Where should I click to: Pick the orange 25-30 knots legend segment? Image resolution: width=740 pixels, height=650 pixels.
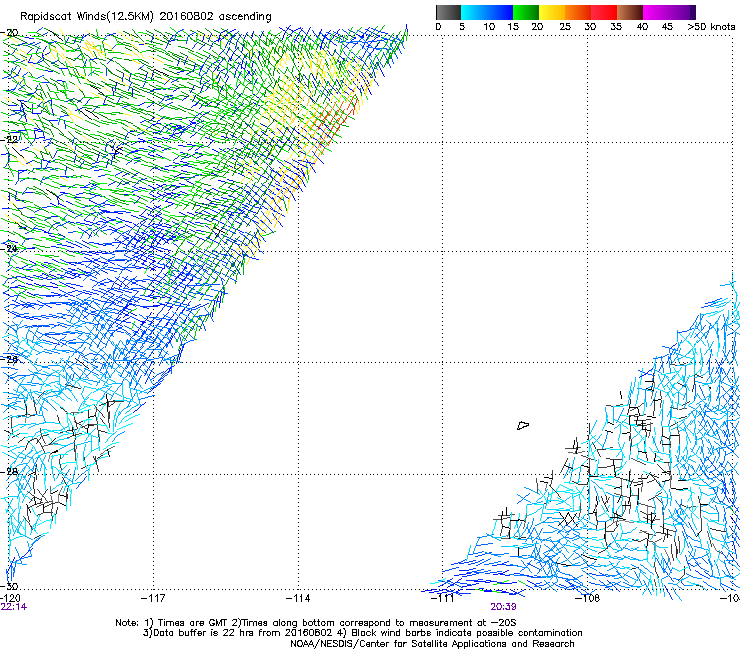pos(578,12)
